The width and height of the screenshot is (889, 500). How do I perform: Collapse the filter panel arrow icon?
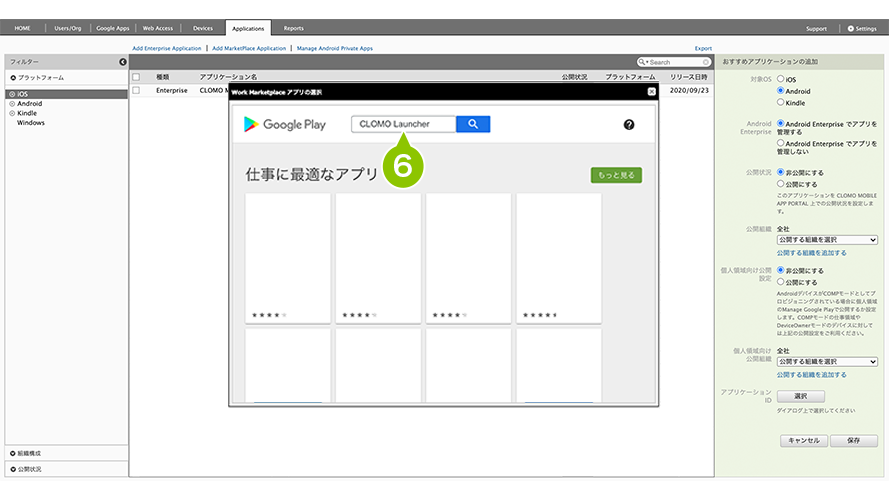pyautogui.click(x=122, y=62)
